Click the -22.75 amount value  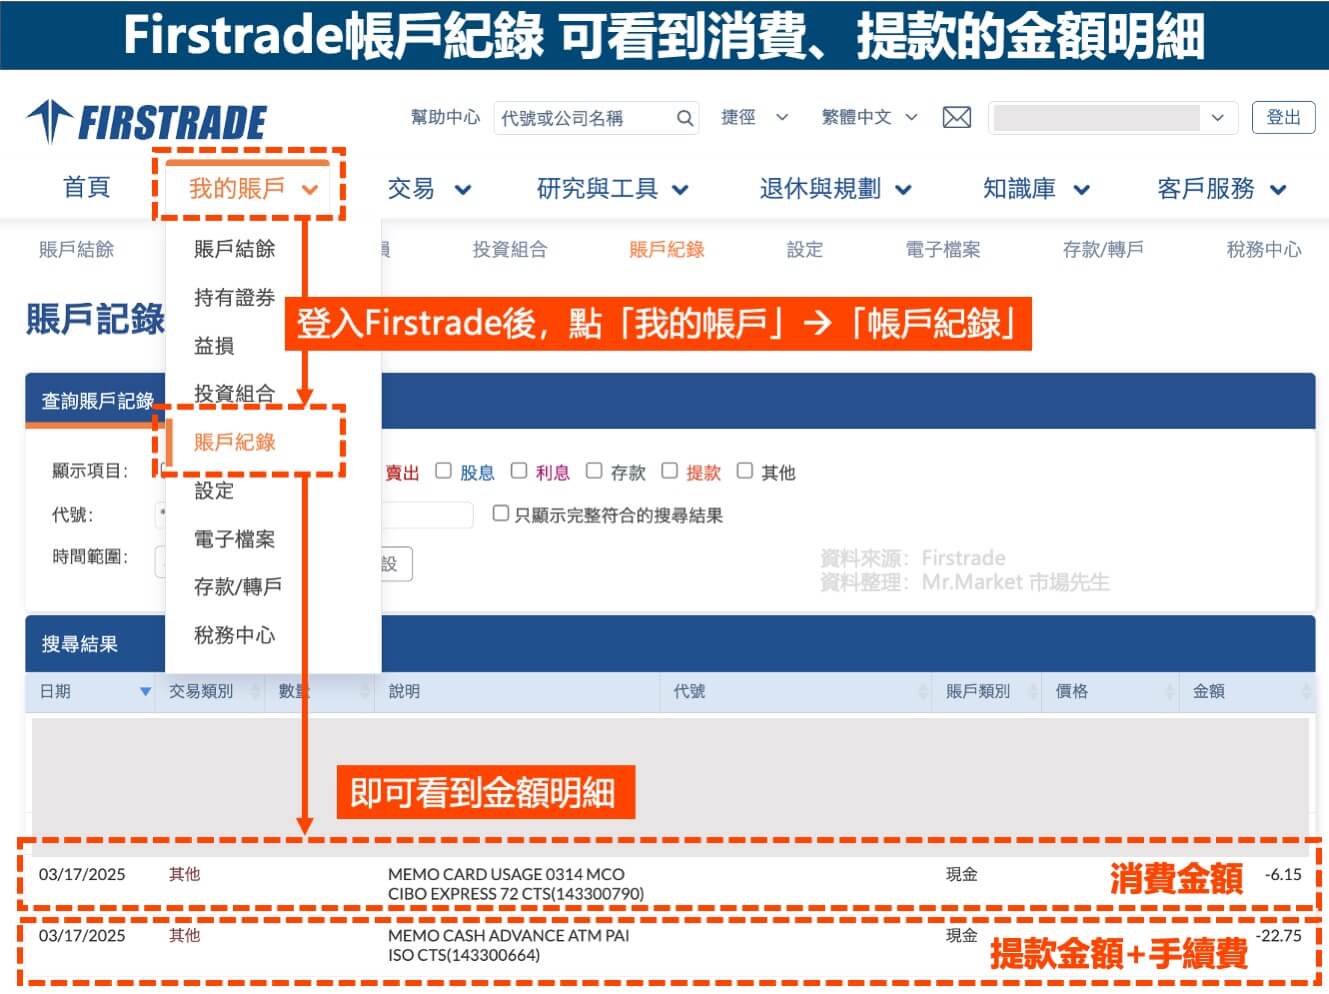(1279, 936)
